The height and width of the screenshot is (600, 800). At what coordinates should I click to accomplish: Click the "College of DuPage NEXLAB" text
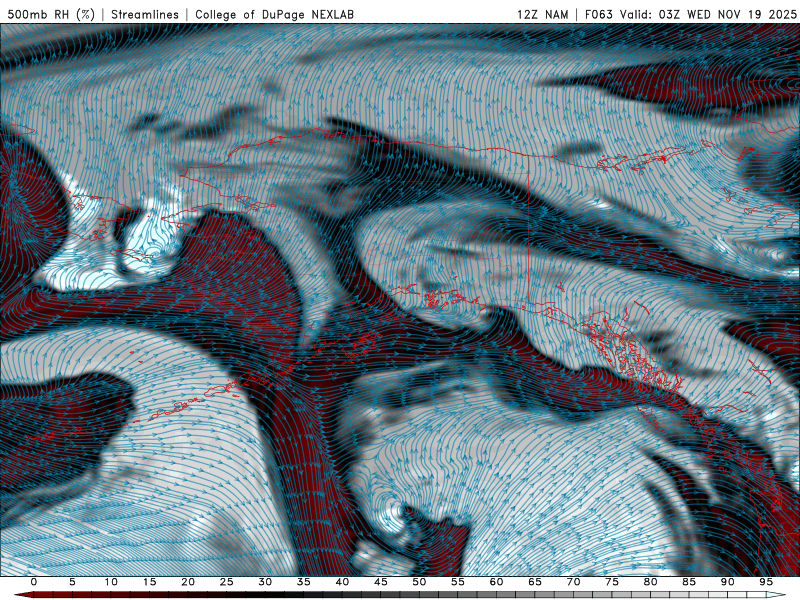click(274, 14)
